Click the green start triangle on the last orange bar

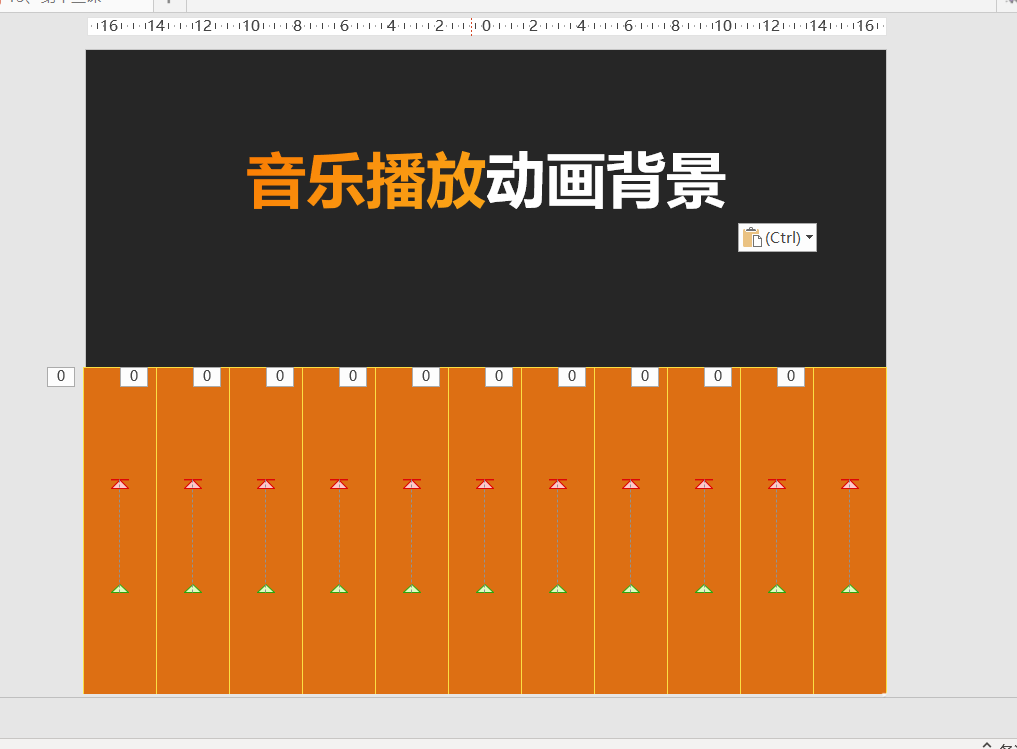[x=849, y=589]
